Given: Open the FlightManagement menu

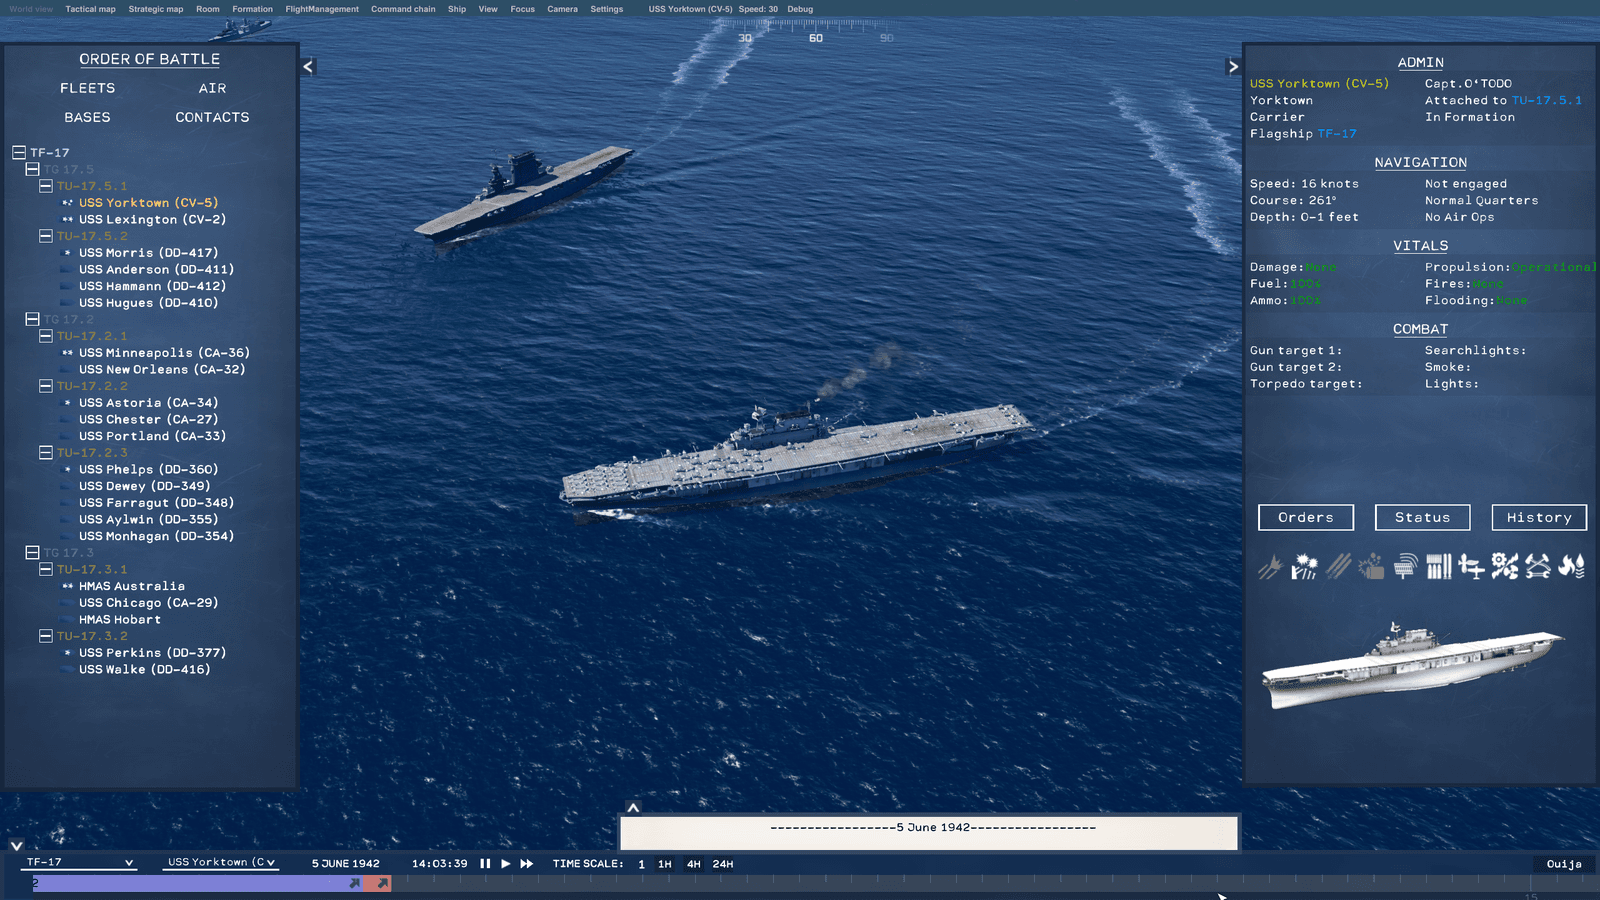Looking at the screenshot, I should click(x=322, y=9).
